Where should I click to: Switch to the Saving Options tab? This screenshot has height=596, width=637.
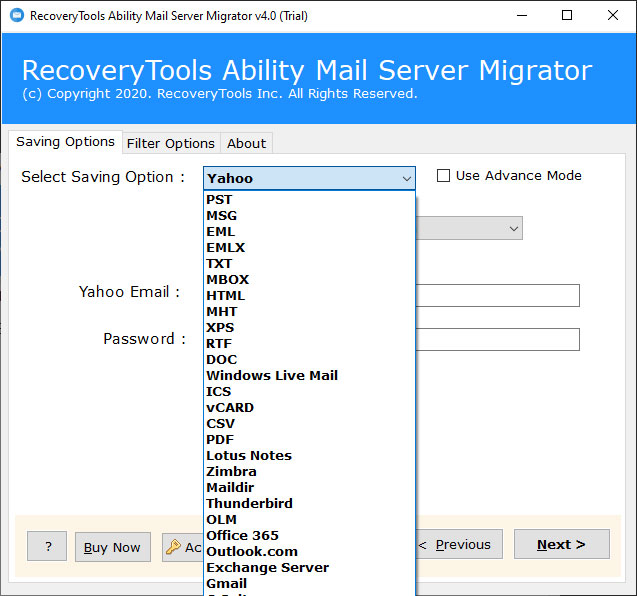(65, 142)
